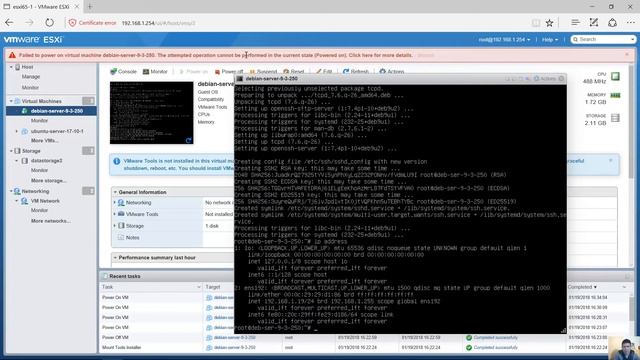Screen dimensions: 640x360
Task: Click Edit in the VM toolbar
Action: point(324,72)
